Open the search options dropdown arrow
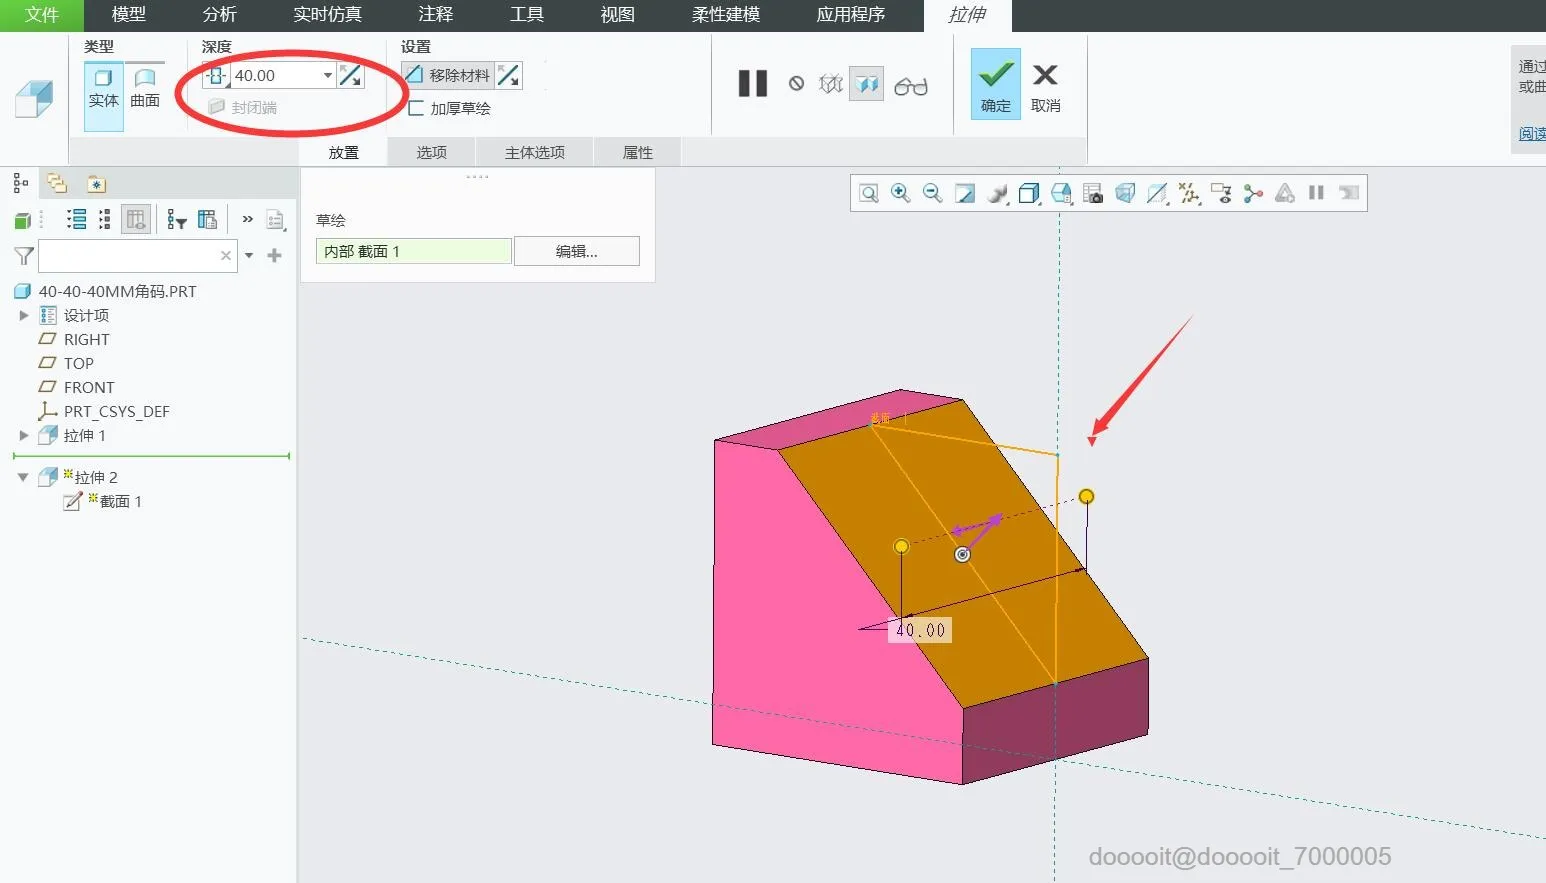 point(249,256)
